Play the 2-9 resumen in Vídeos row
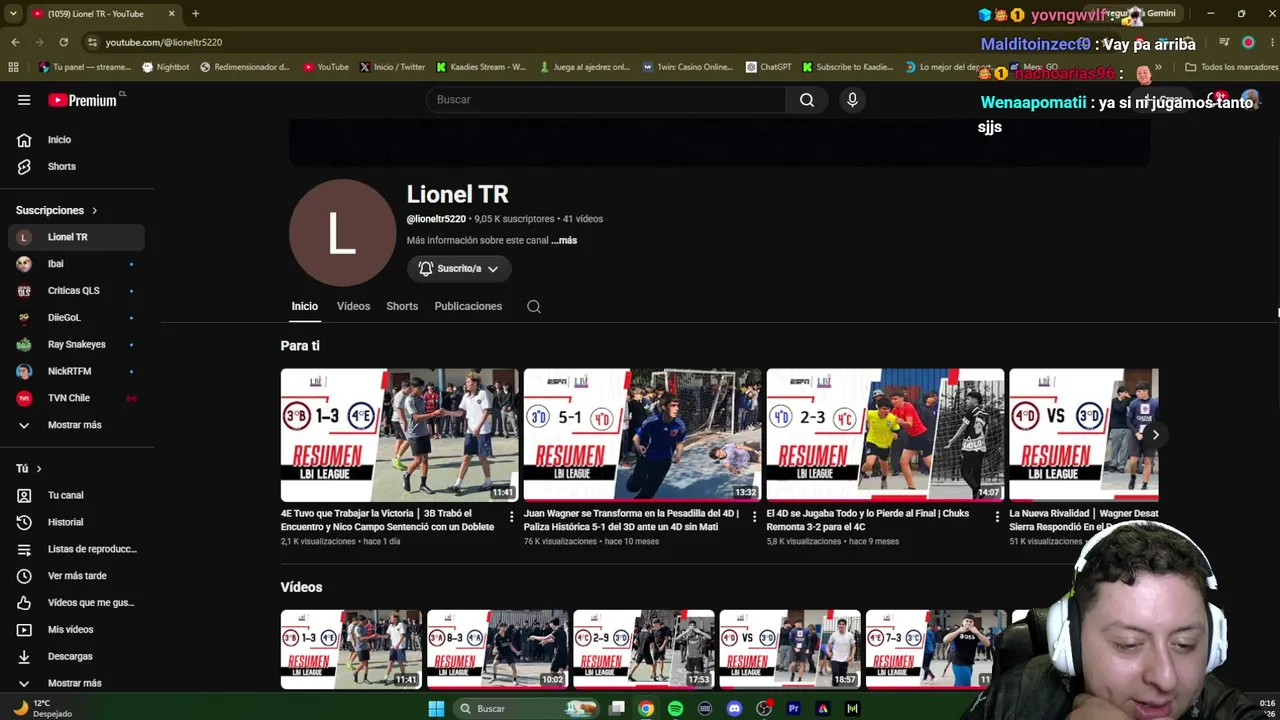The image size is (1280, 720). 644,650
